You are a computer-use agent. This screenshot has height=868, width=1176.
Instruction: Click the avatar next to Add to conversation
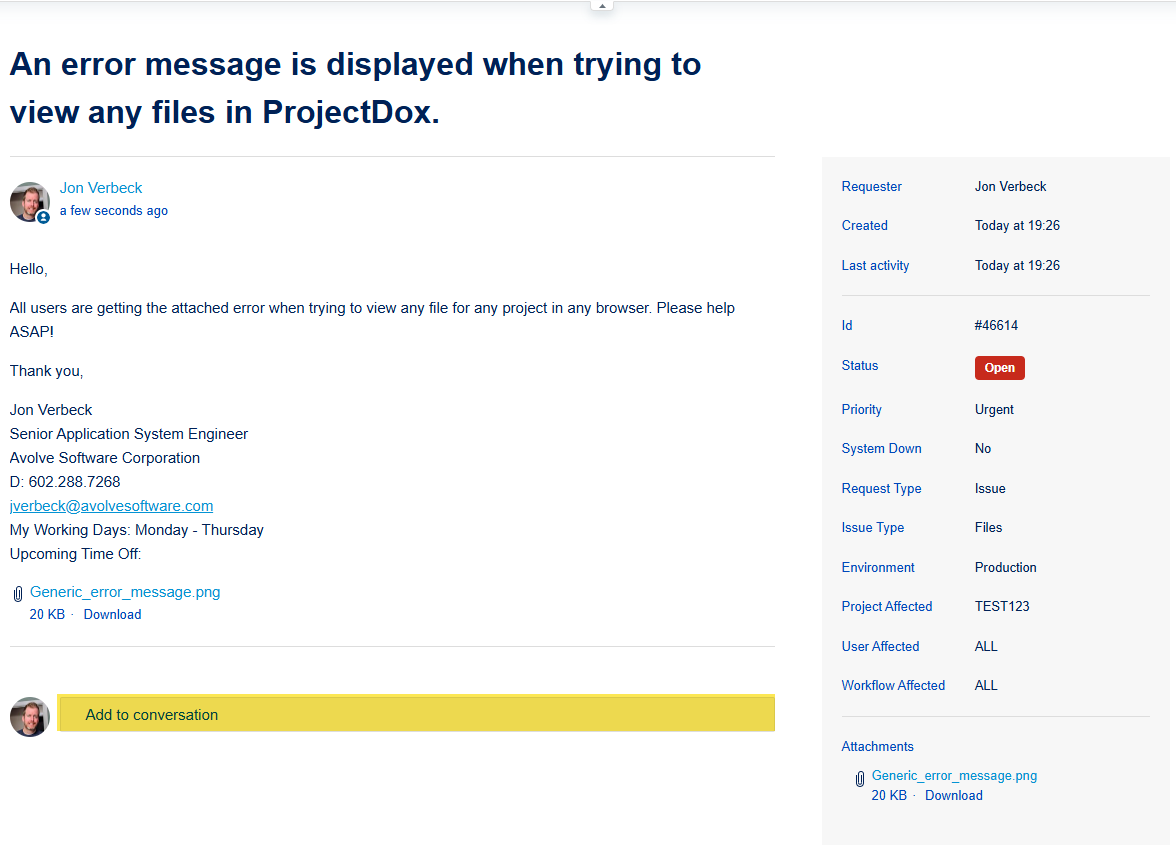[30, 716]
